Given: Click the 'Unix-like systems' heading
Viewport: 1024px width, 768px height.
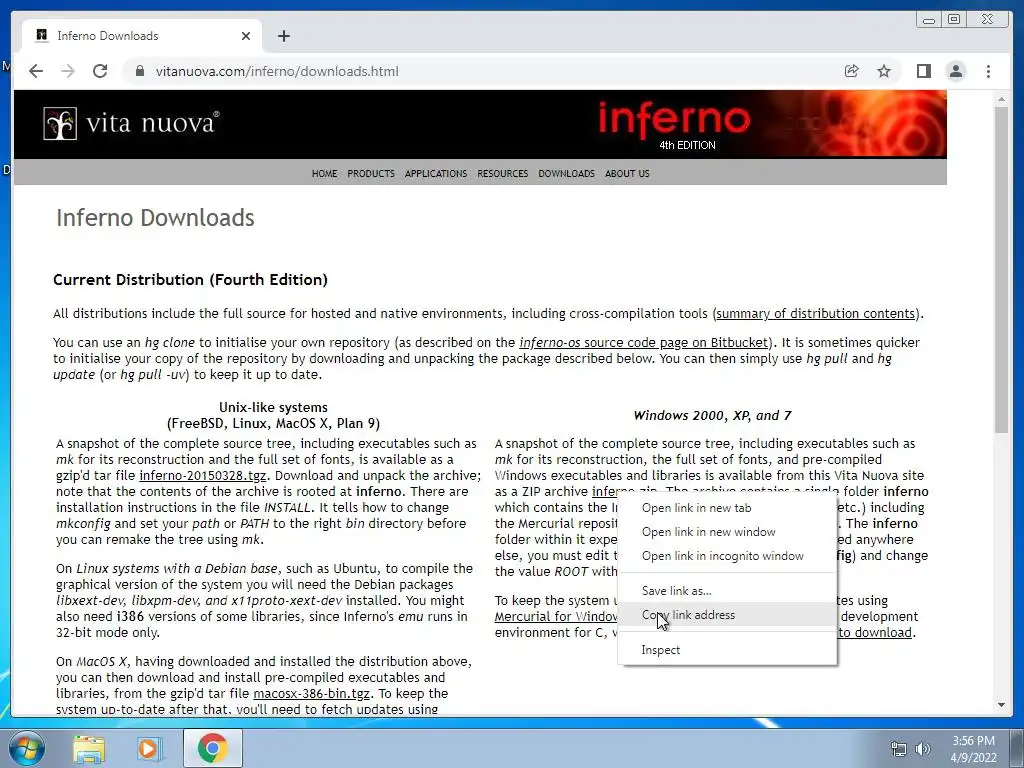Looking at the screenshot, I should (273, 408).
